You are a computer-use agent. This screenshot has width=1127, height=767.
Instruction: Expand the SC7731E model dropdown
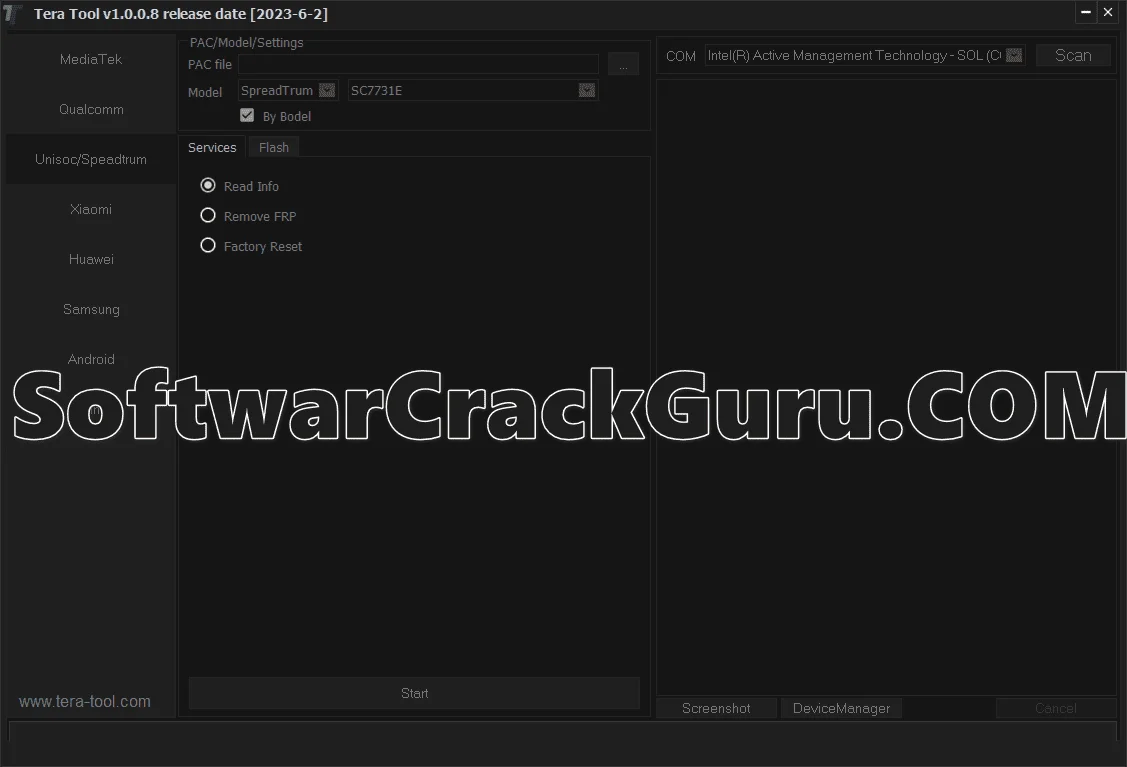(586, 91)
